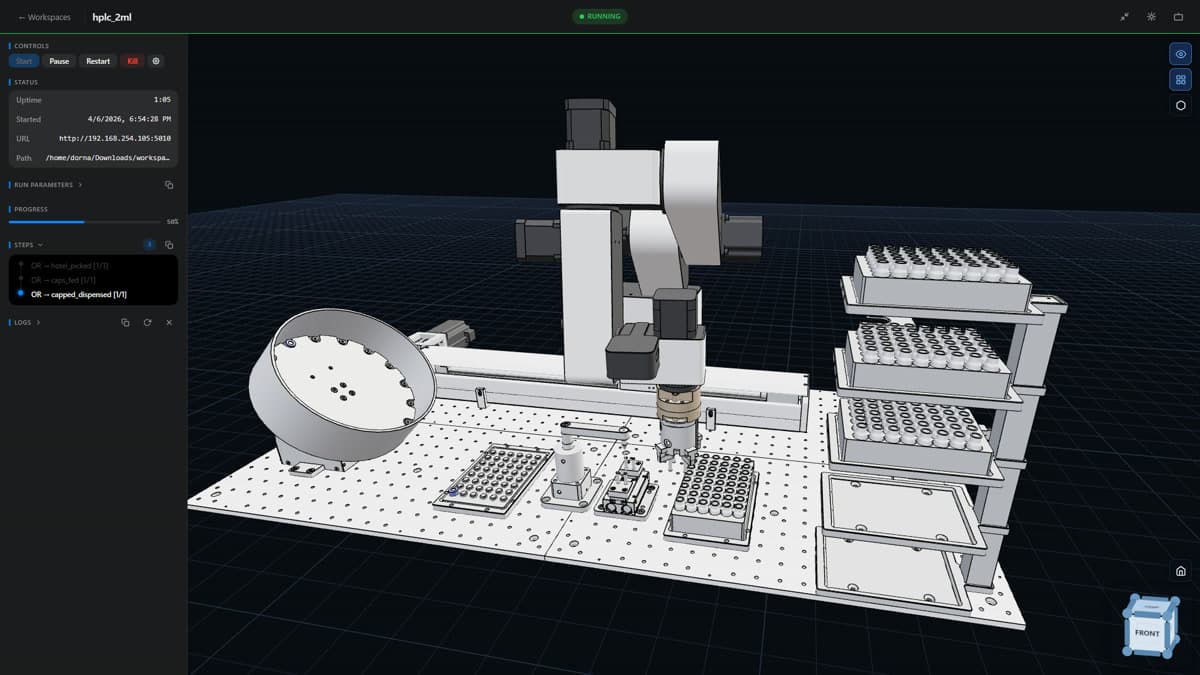Toggle the theme brightness icon in the top bar
Screen dimensions: 1200x675
click(1152, 16)
